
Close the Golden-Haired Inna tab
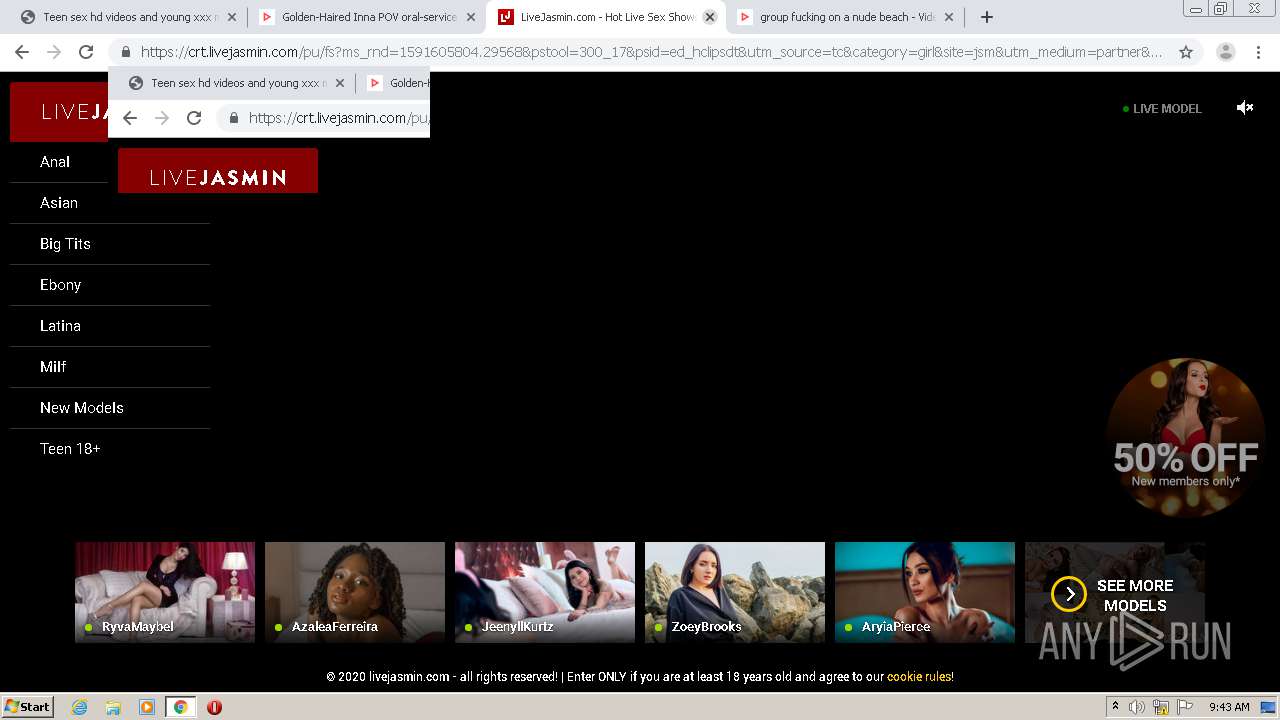(471, 17)
